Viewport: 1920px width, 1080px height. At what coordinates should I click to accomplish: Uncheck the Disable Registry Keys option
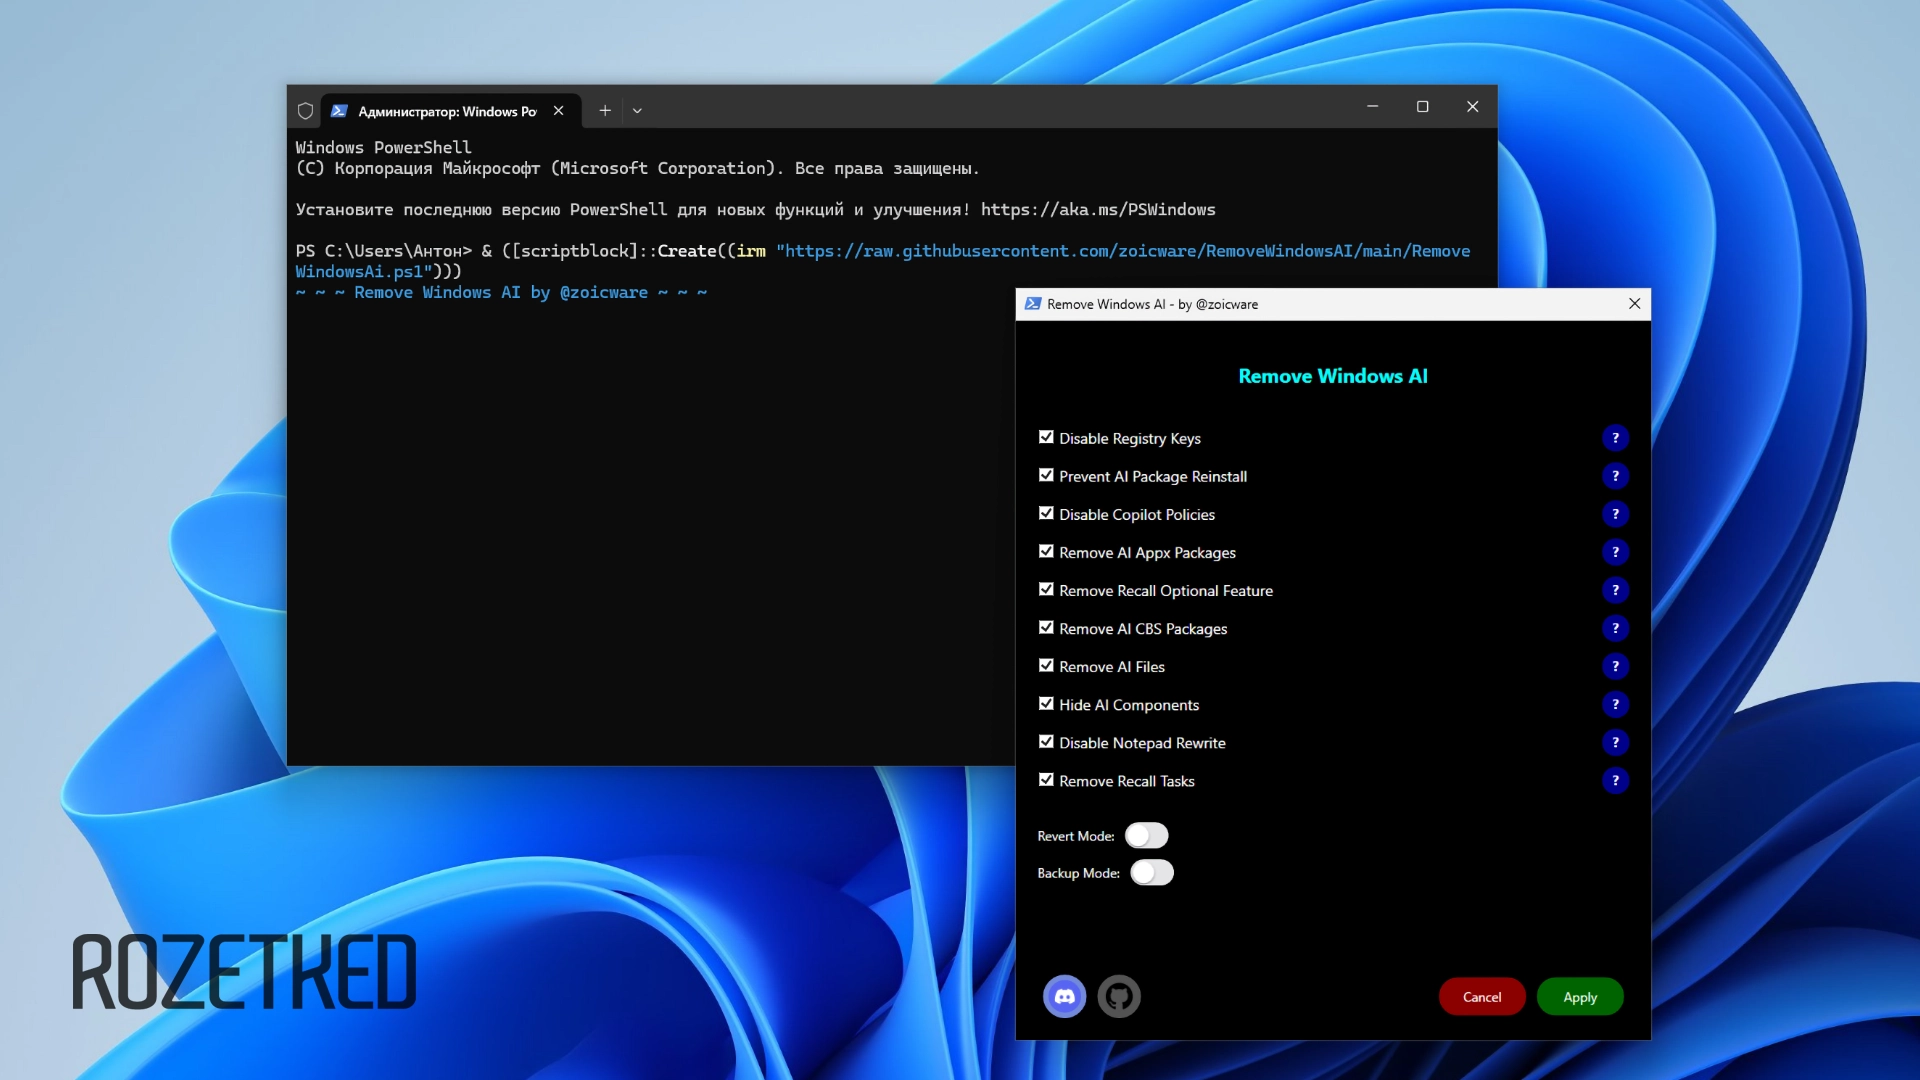(x=1046, y=437)
